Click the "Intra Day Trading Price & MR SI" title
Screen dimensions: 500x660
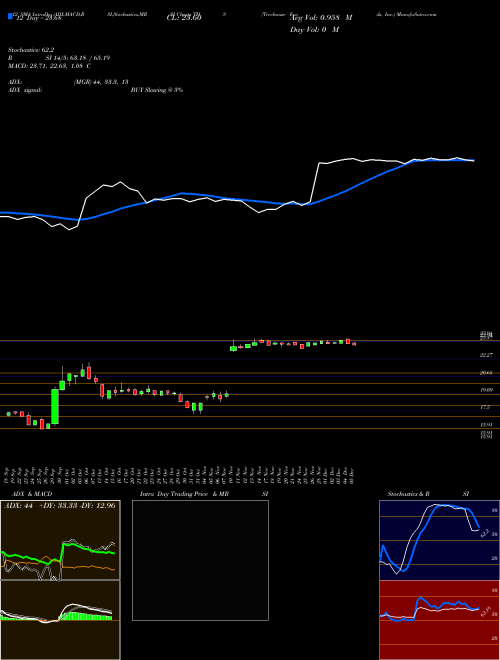coord(204,494)
